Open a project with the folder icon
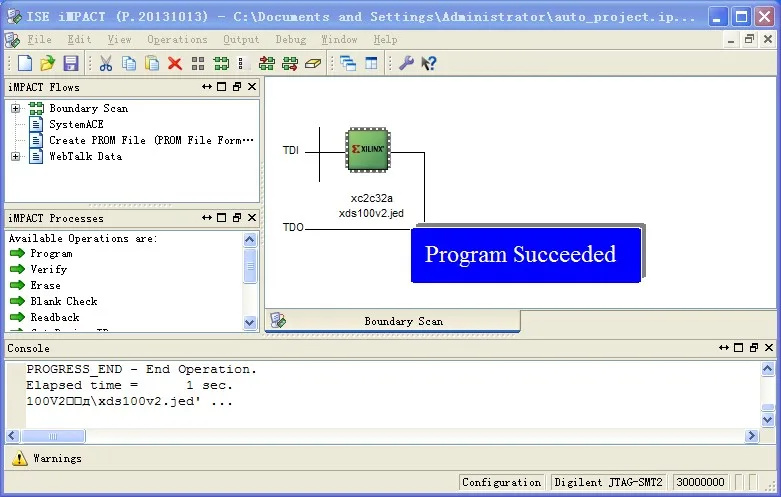This screenshot has height=497, width=781. [x=48, y=63]
